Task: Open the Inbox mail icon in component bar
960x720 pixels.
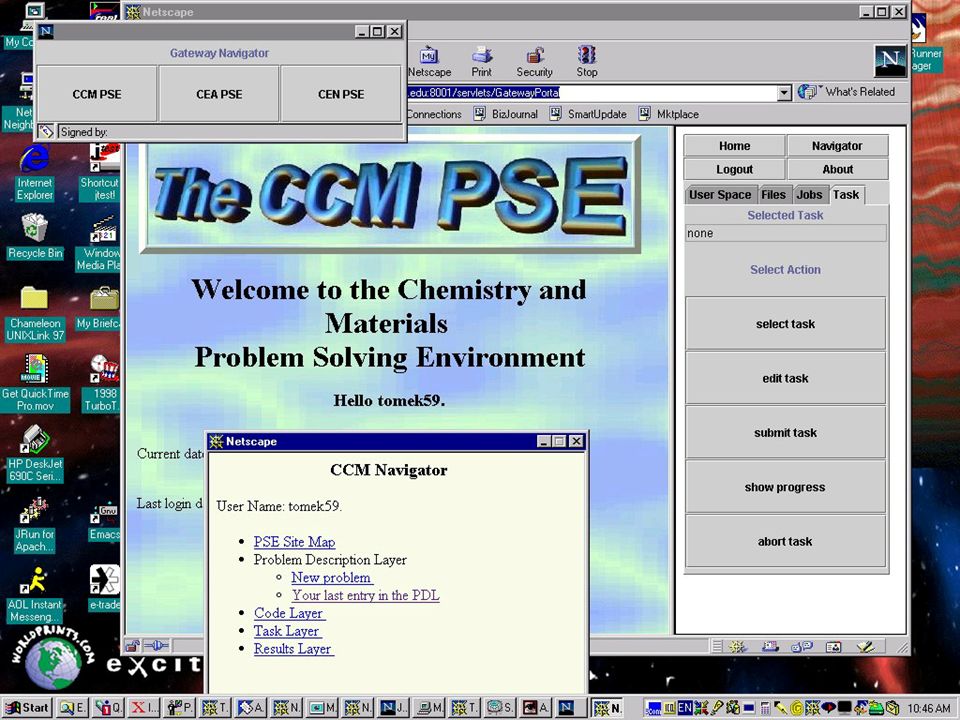Action: (770, 646)
